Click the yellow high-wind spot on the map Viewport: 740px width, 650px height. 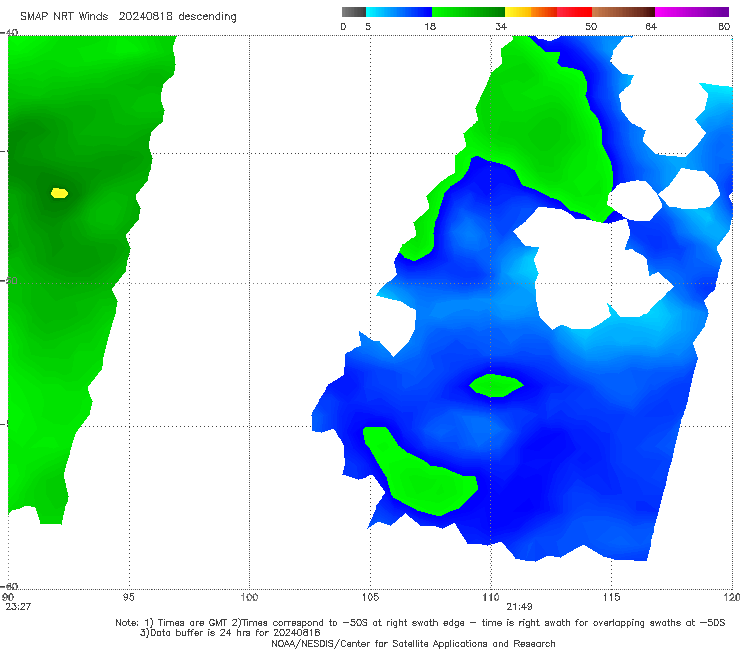pos(59,193)
